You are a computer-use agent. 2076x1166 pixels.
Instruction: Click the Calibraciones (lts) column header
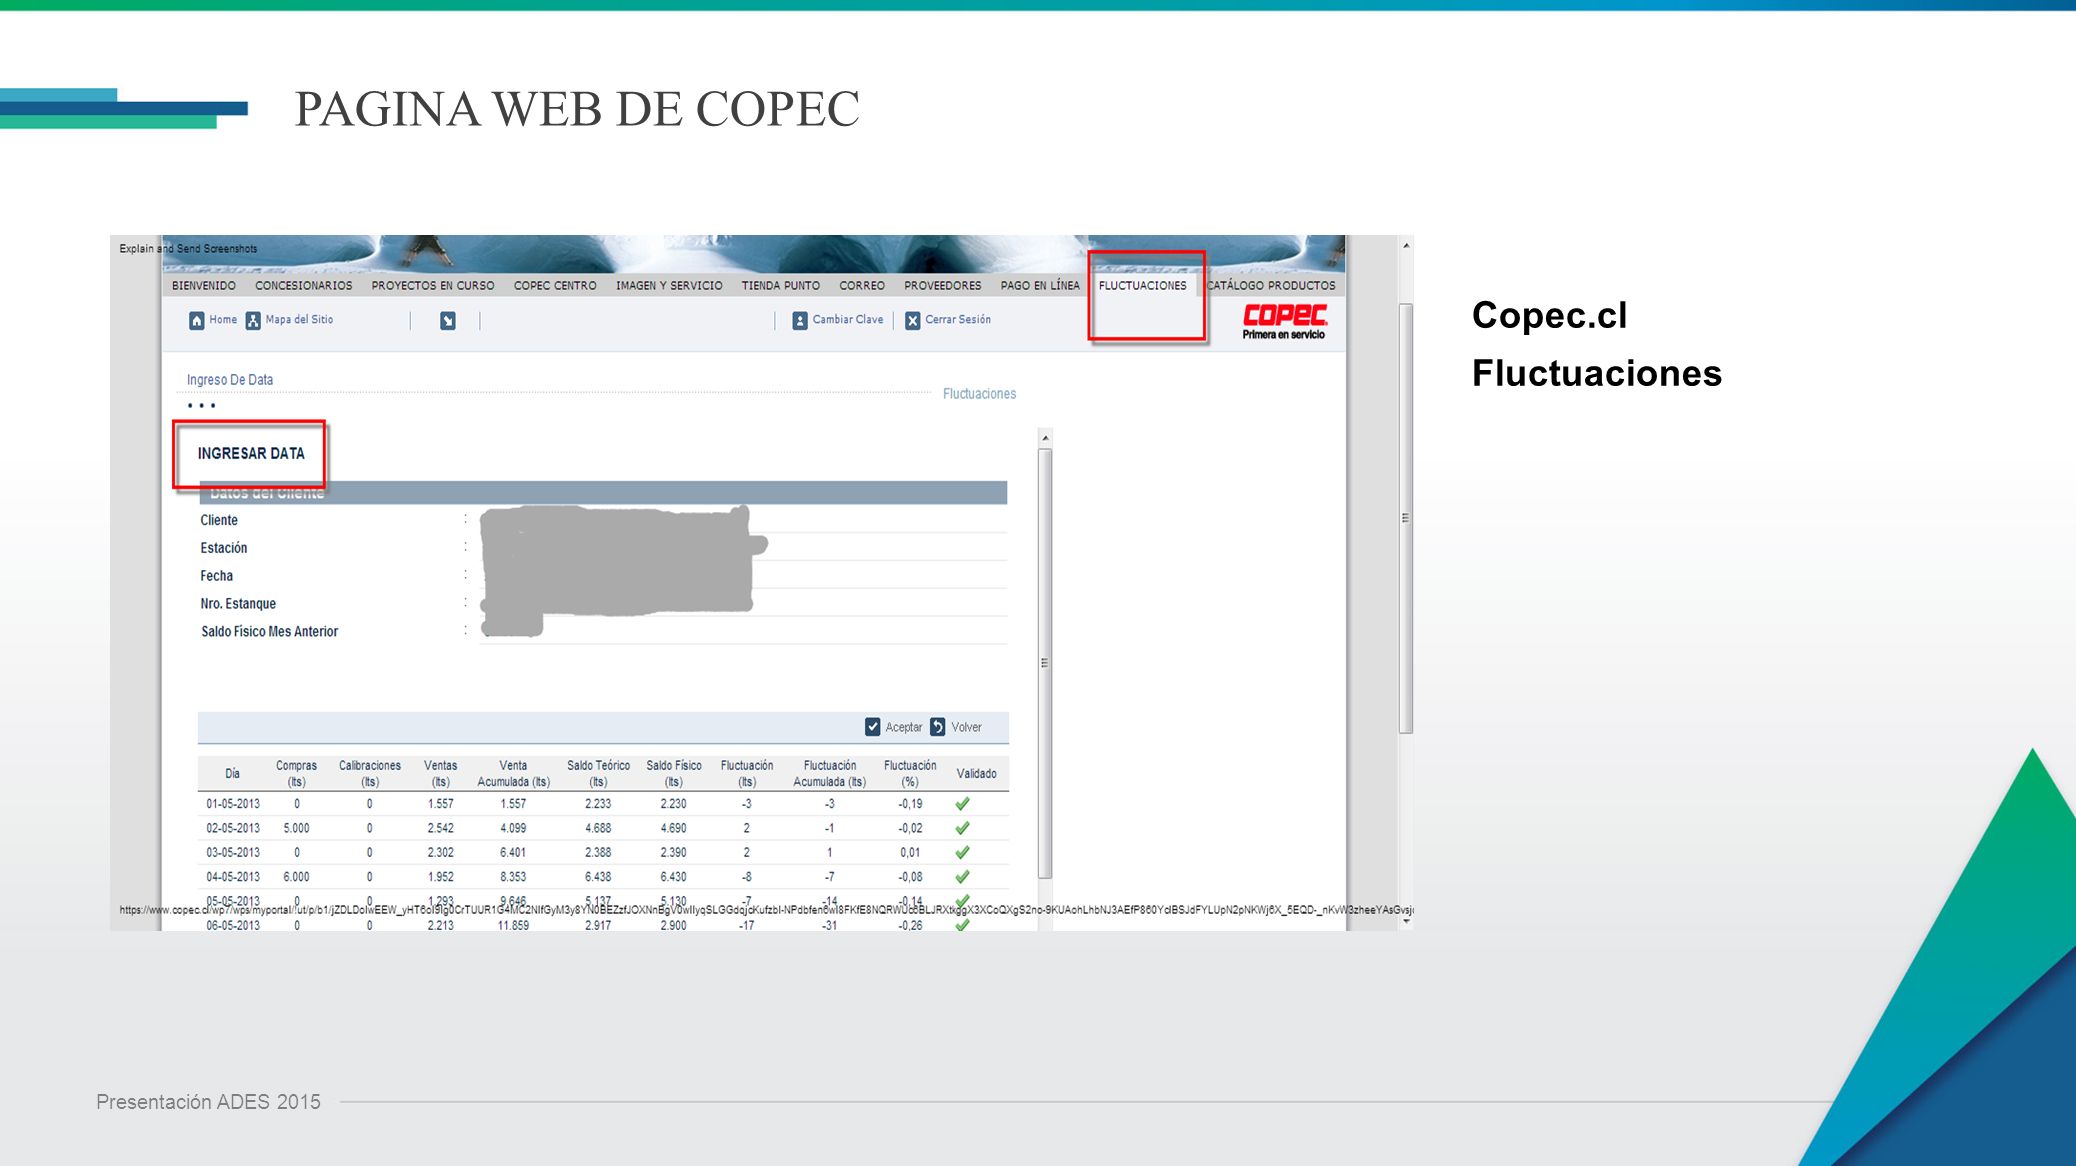[370, 774]
